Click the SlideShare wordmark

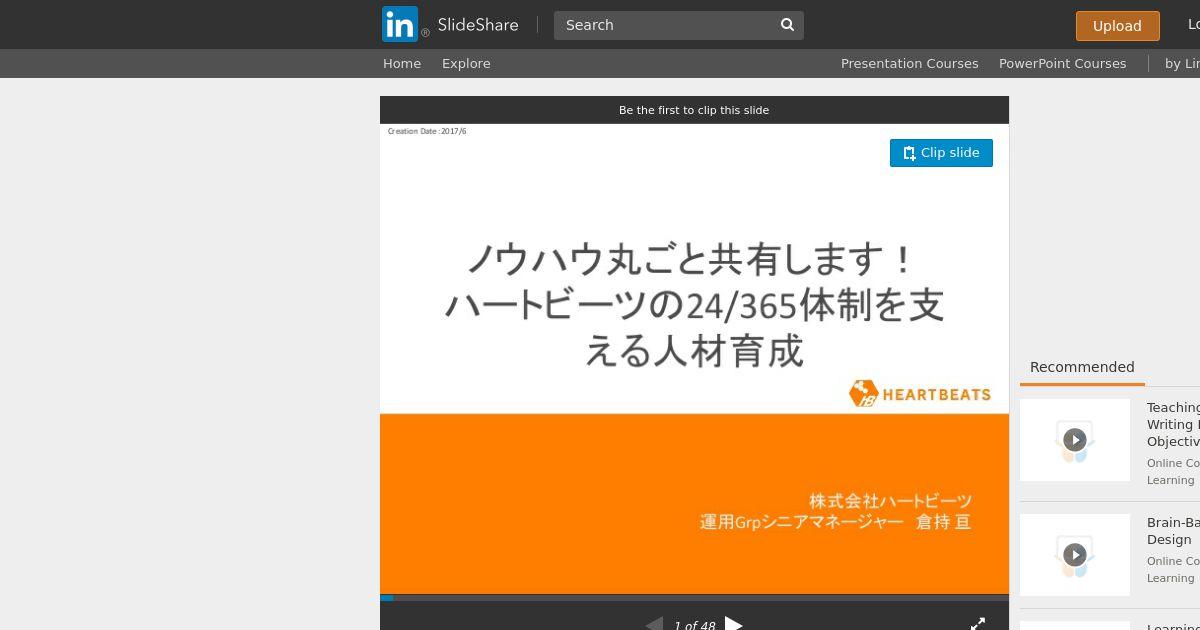click(x=478, y=25)
